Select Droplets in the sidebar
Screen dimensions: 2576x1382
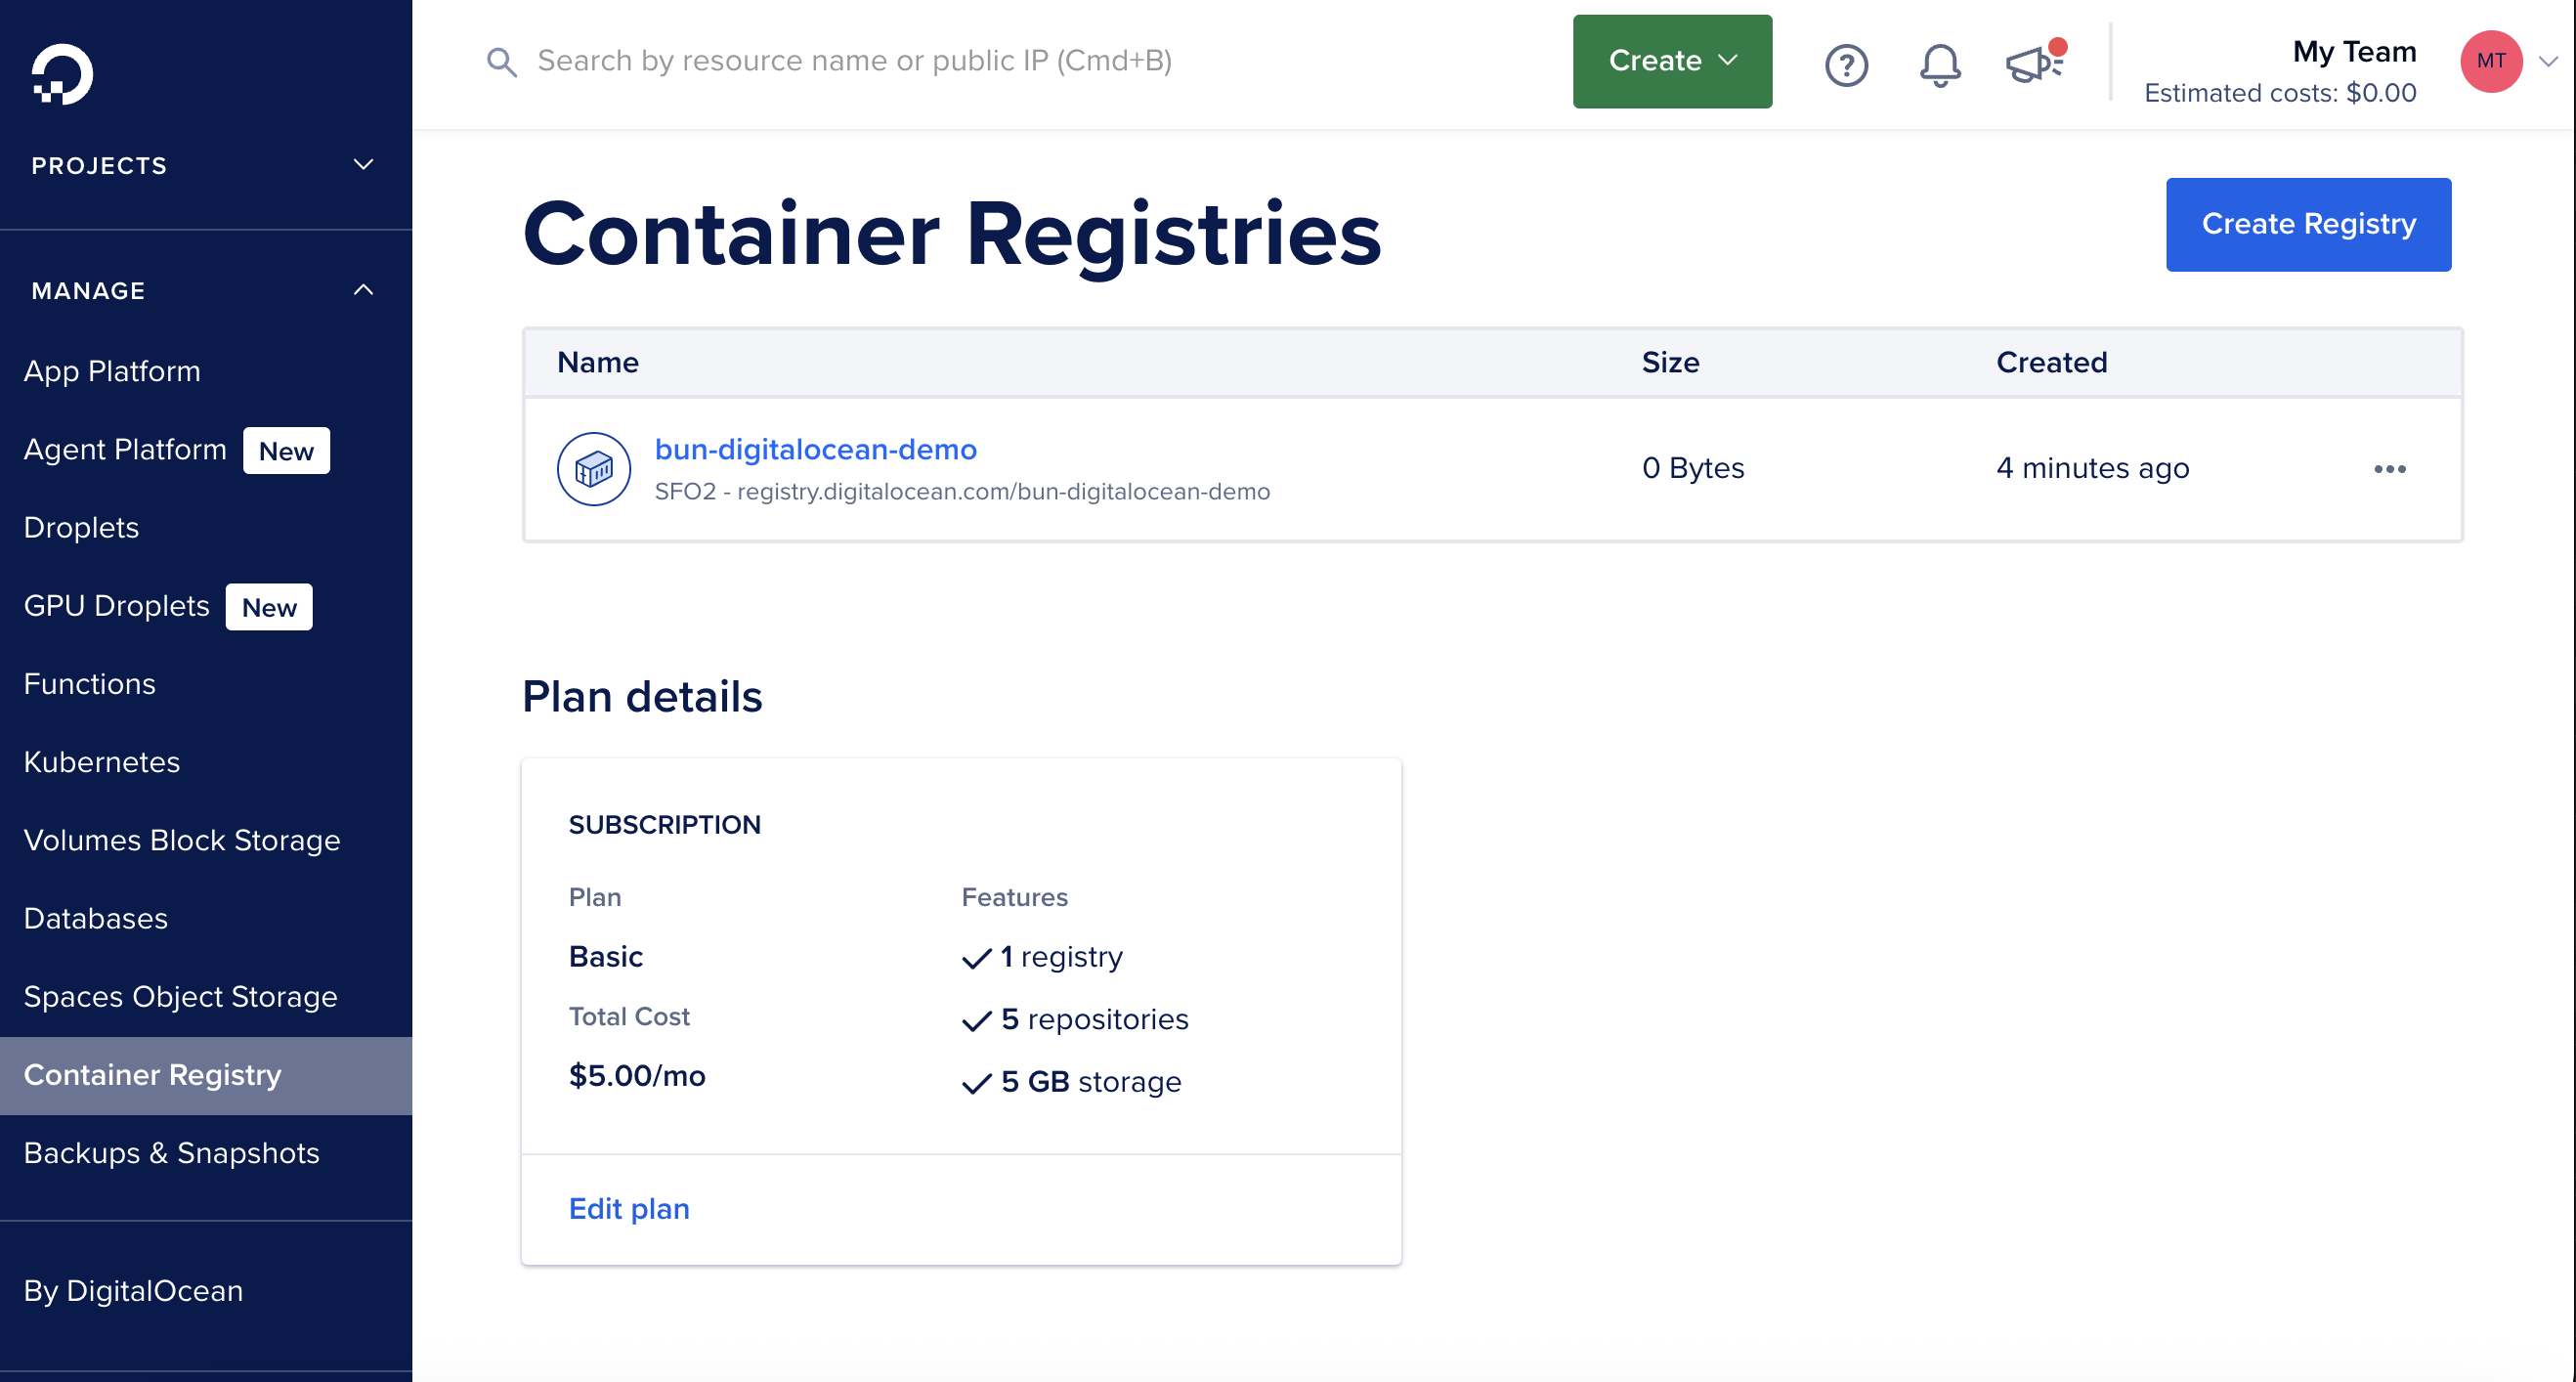point(81,527)
